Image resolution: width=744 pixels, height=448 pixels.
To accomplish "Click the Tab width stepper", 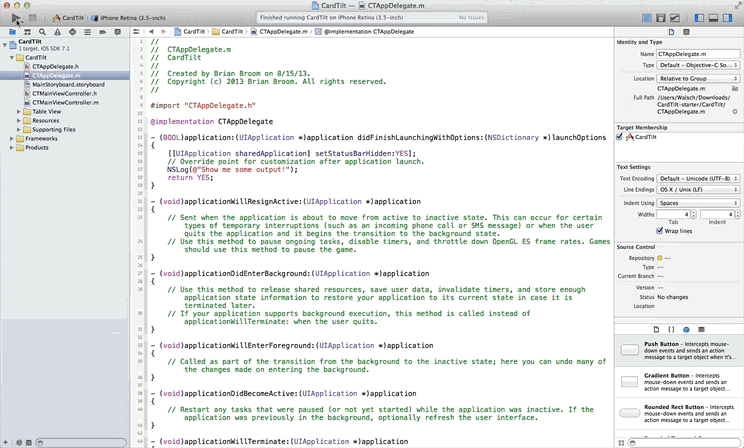I will click(694, 215).
